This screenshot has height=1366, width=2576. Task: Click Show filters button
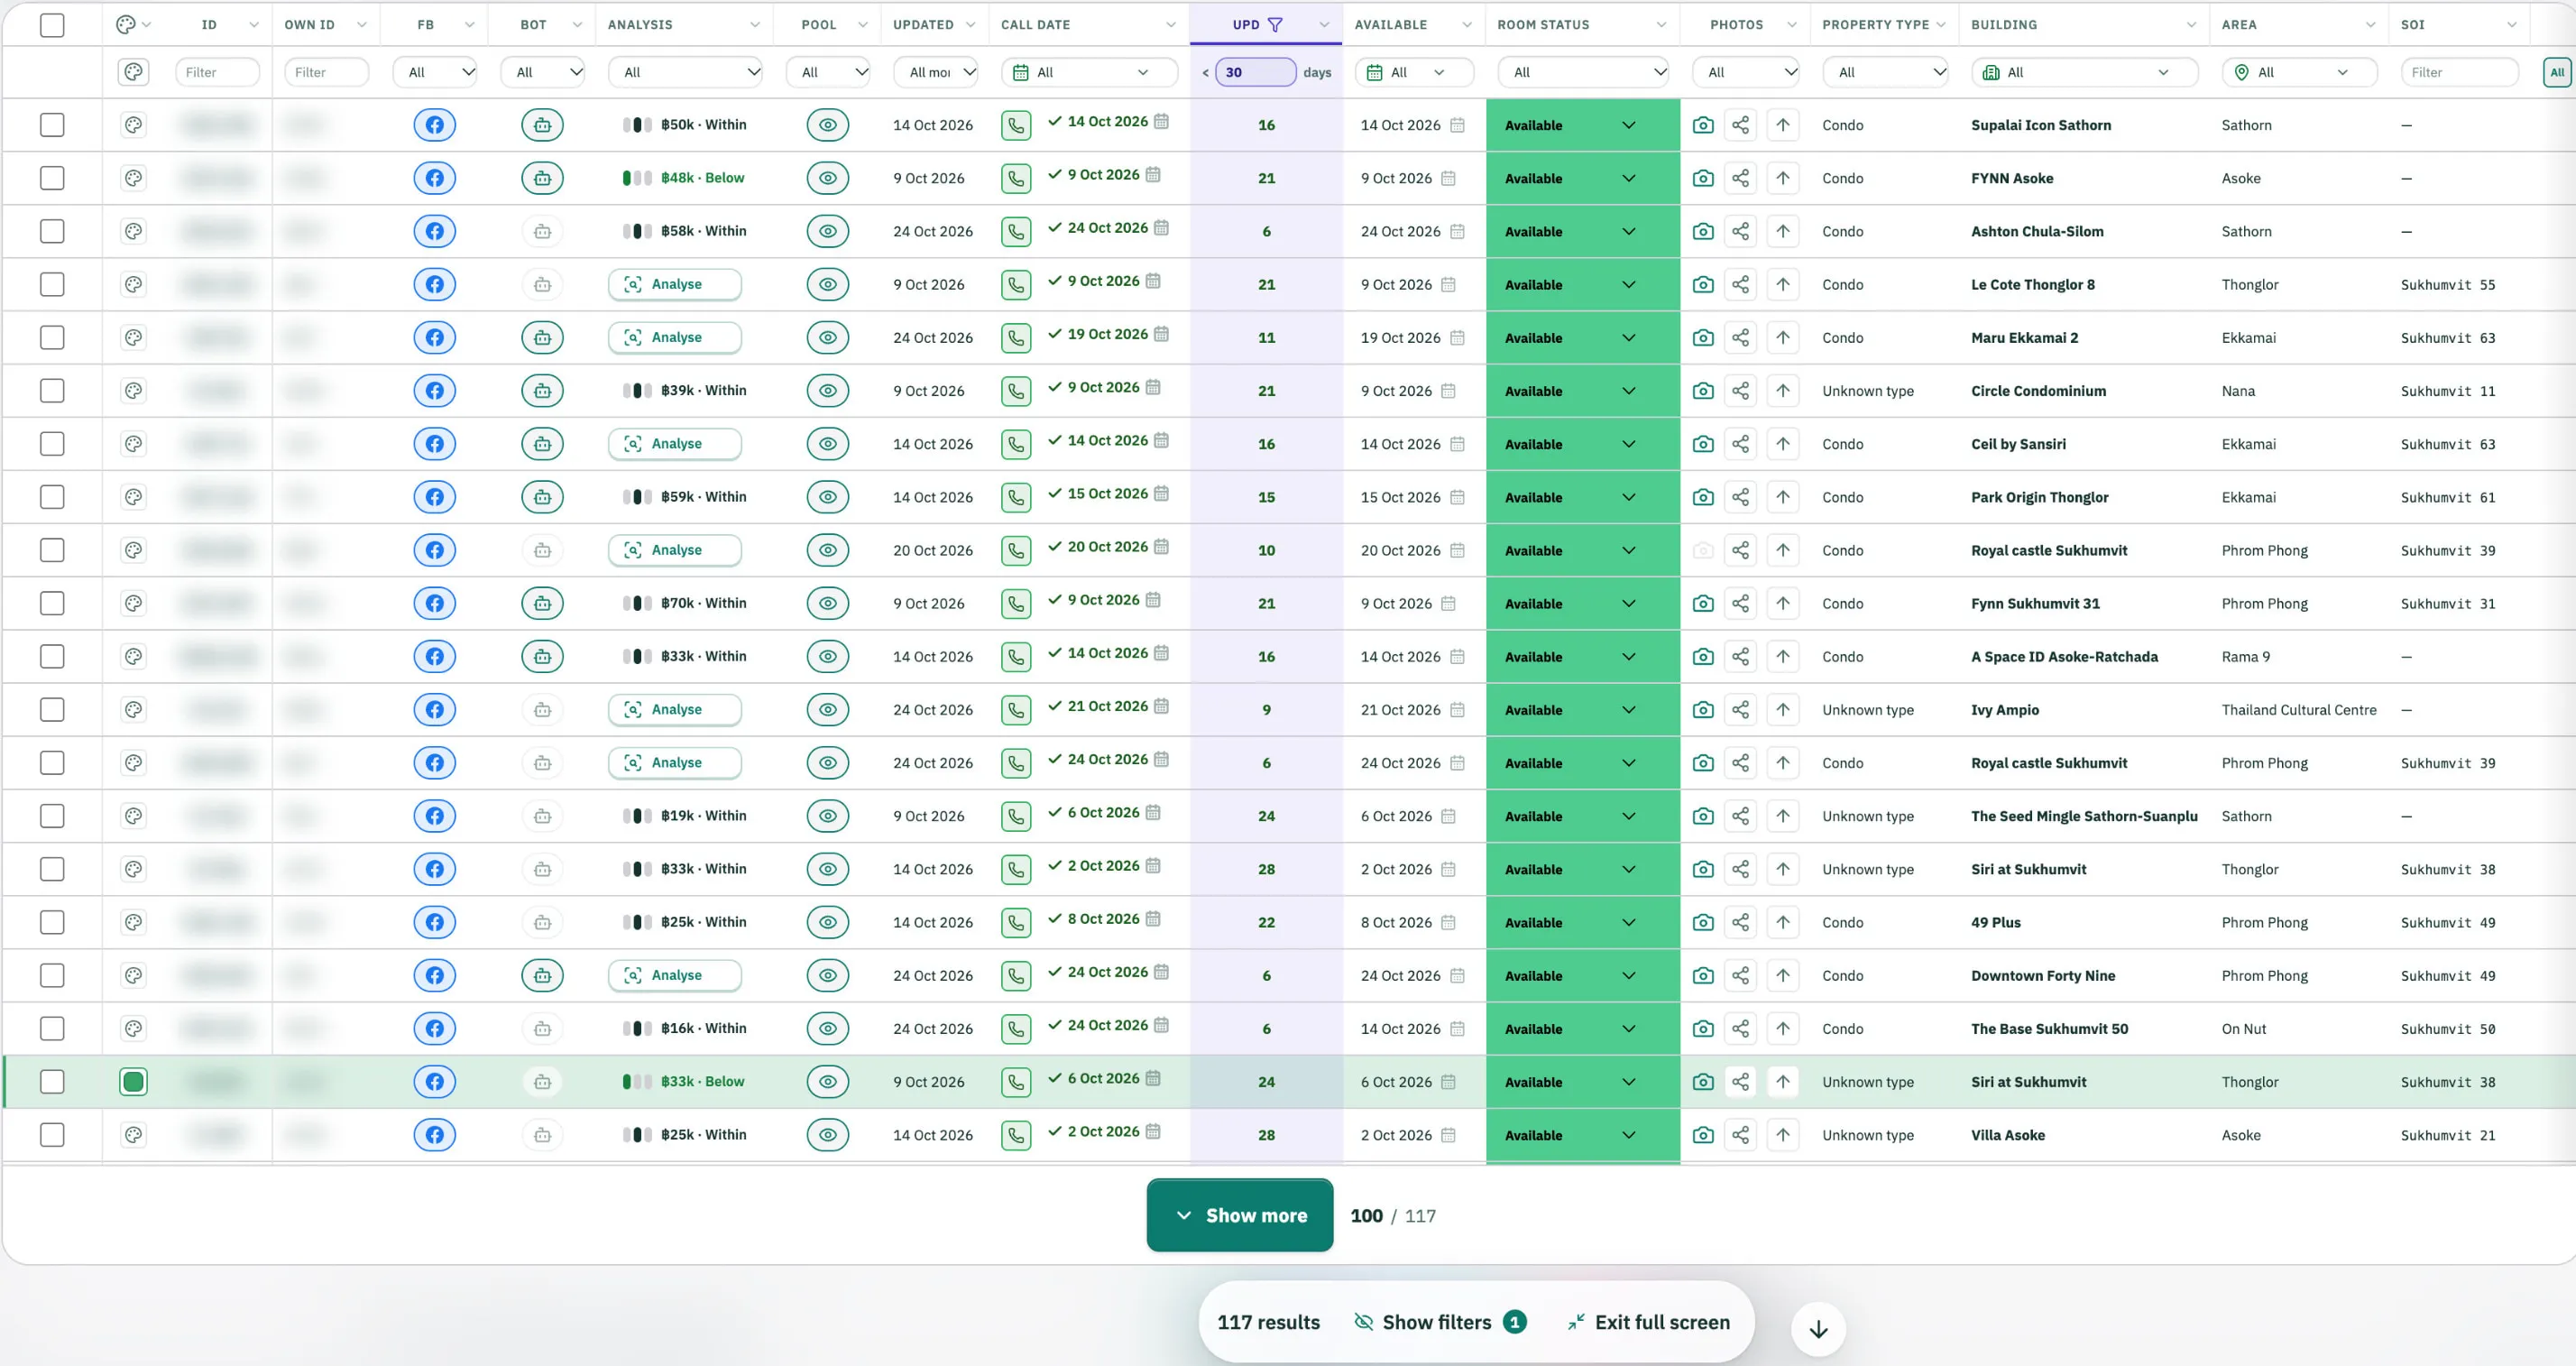pos(1439,1322)
